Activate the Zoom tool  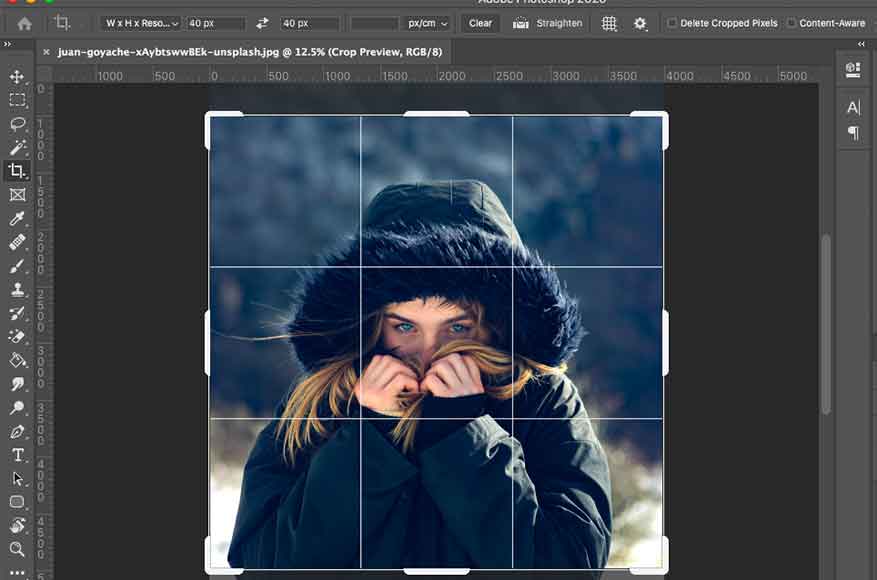tap(17, 549)
